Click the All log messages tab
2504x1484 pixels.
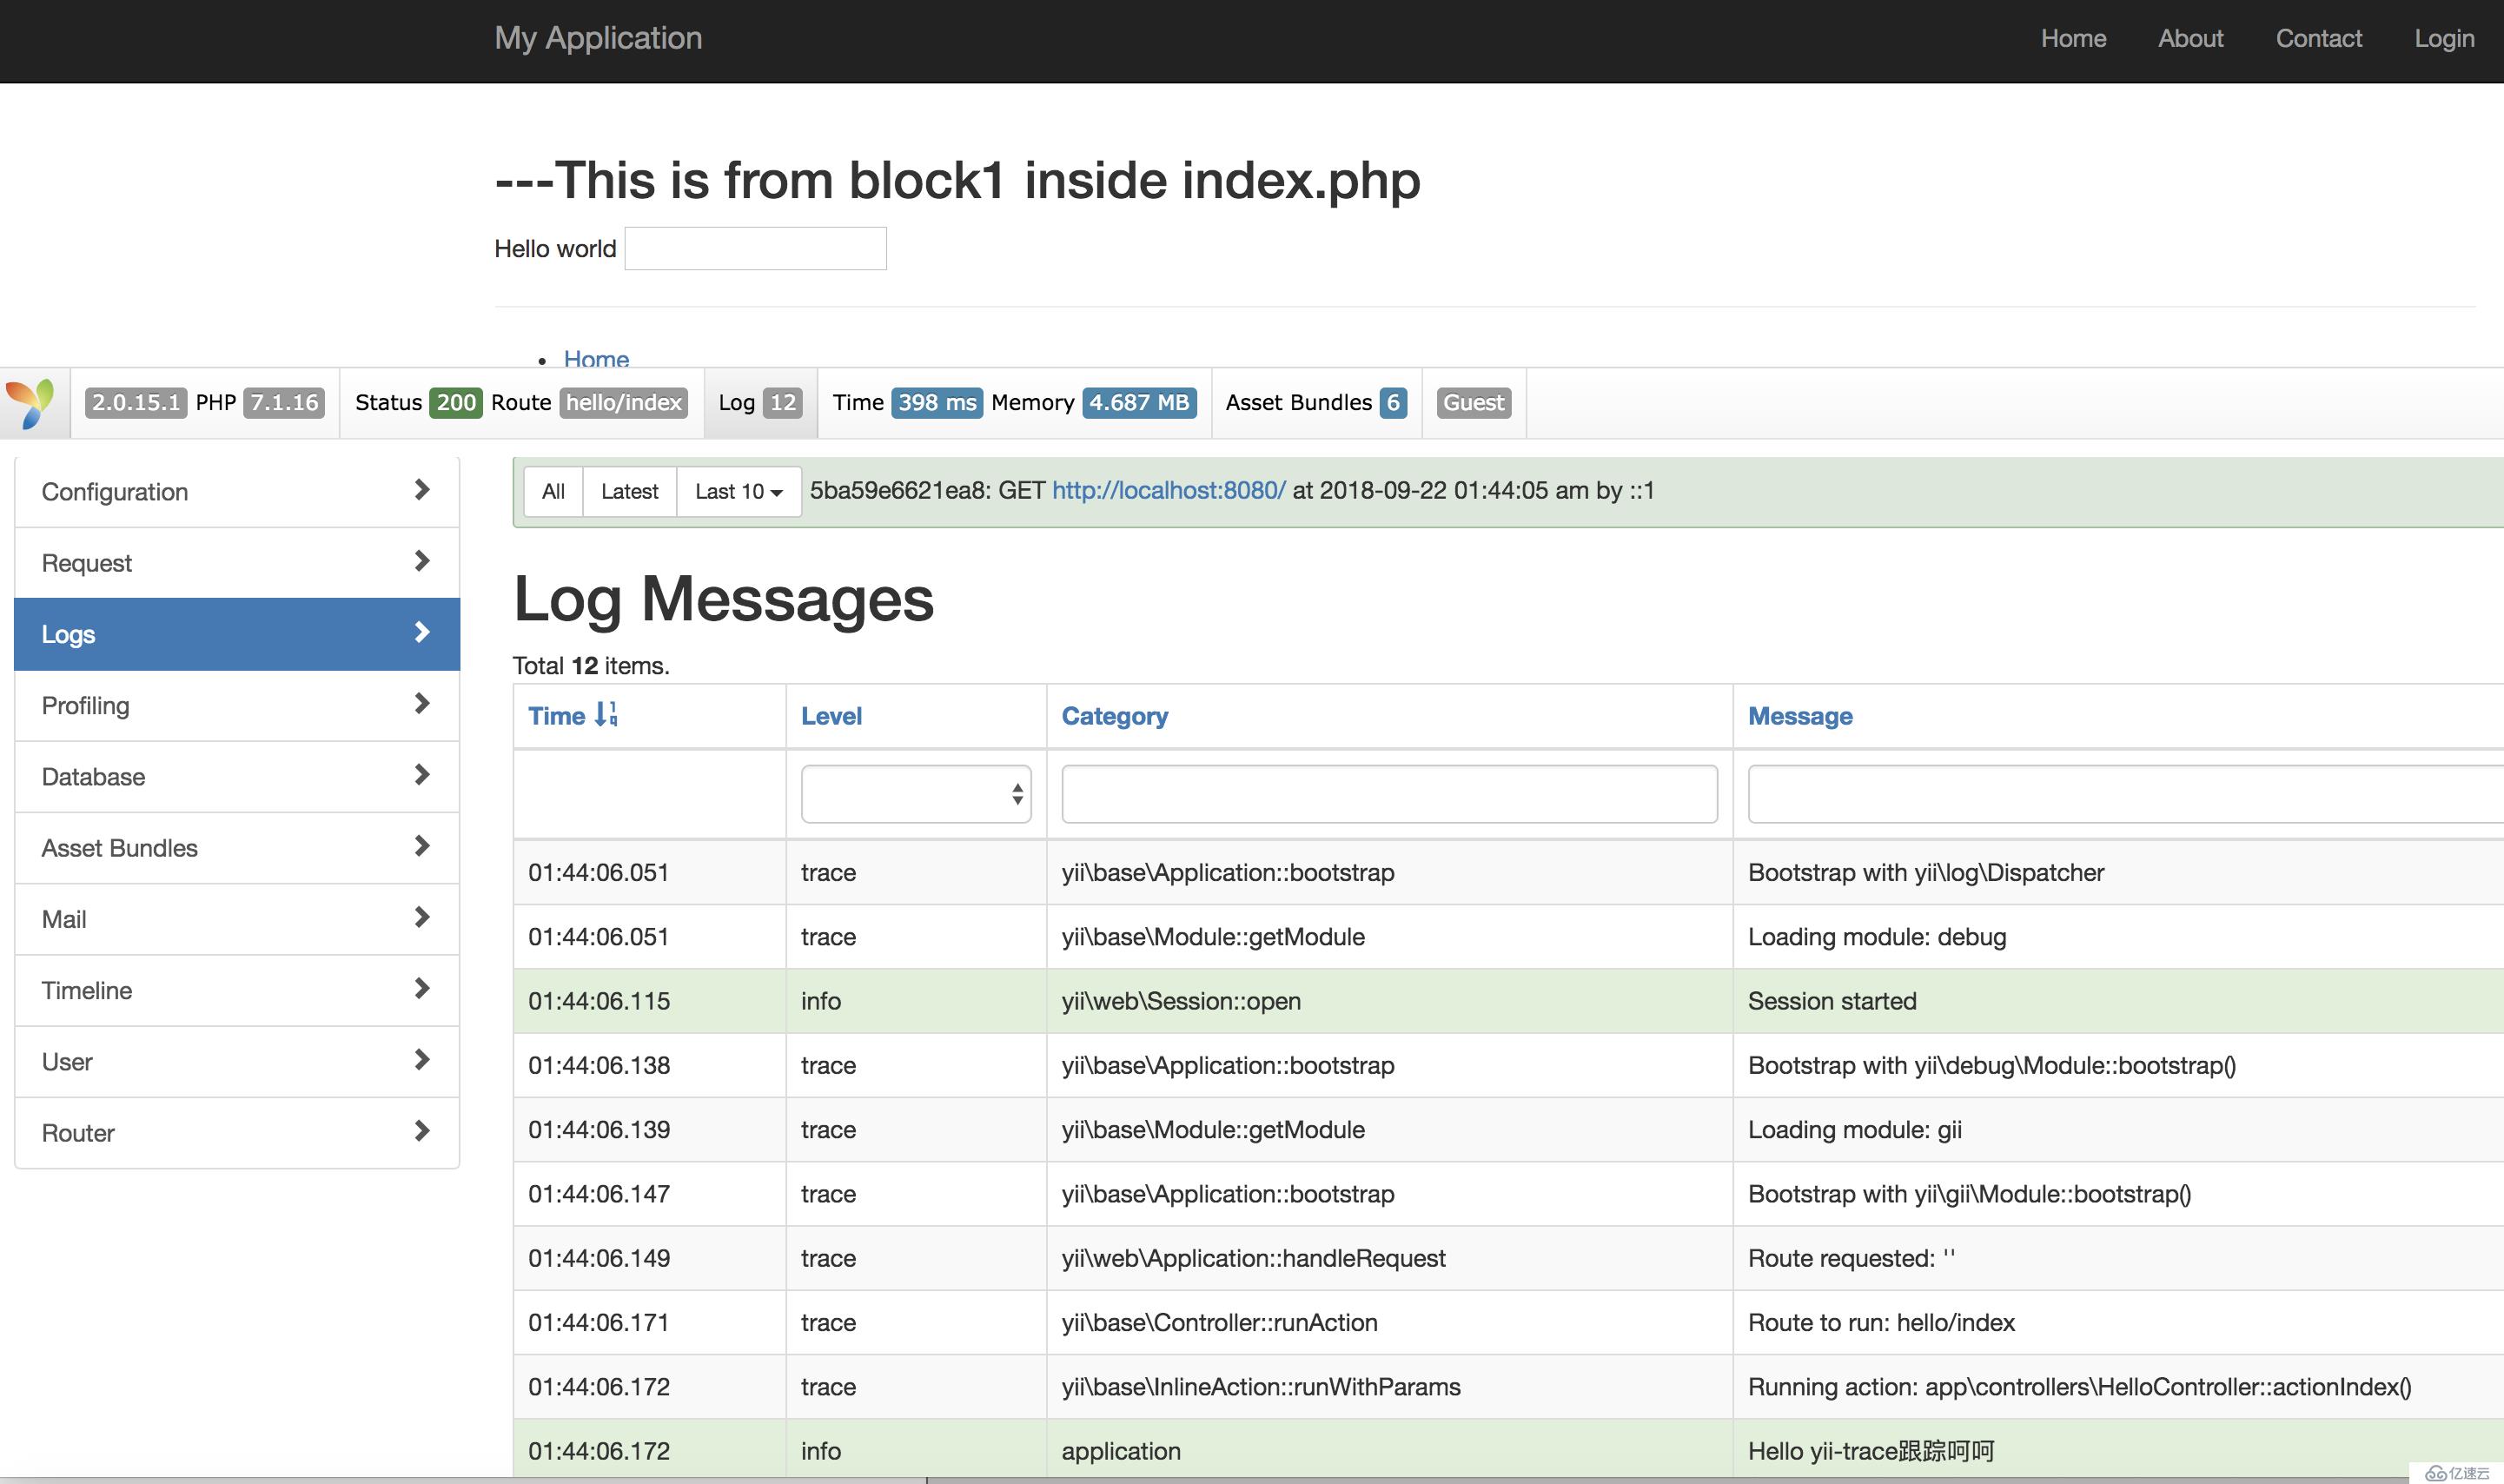[x=553, y=489]
